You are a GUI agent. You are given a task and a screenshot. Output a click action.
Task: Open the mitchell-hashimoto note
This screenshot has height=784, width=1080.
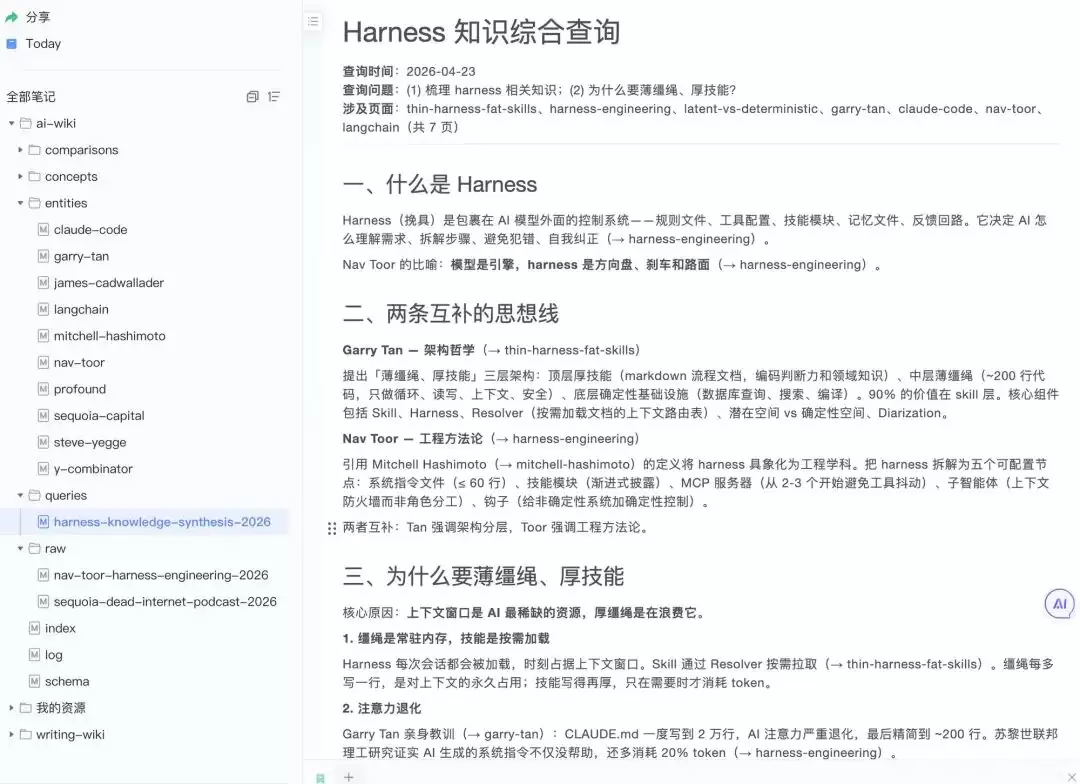coord(110,336)
